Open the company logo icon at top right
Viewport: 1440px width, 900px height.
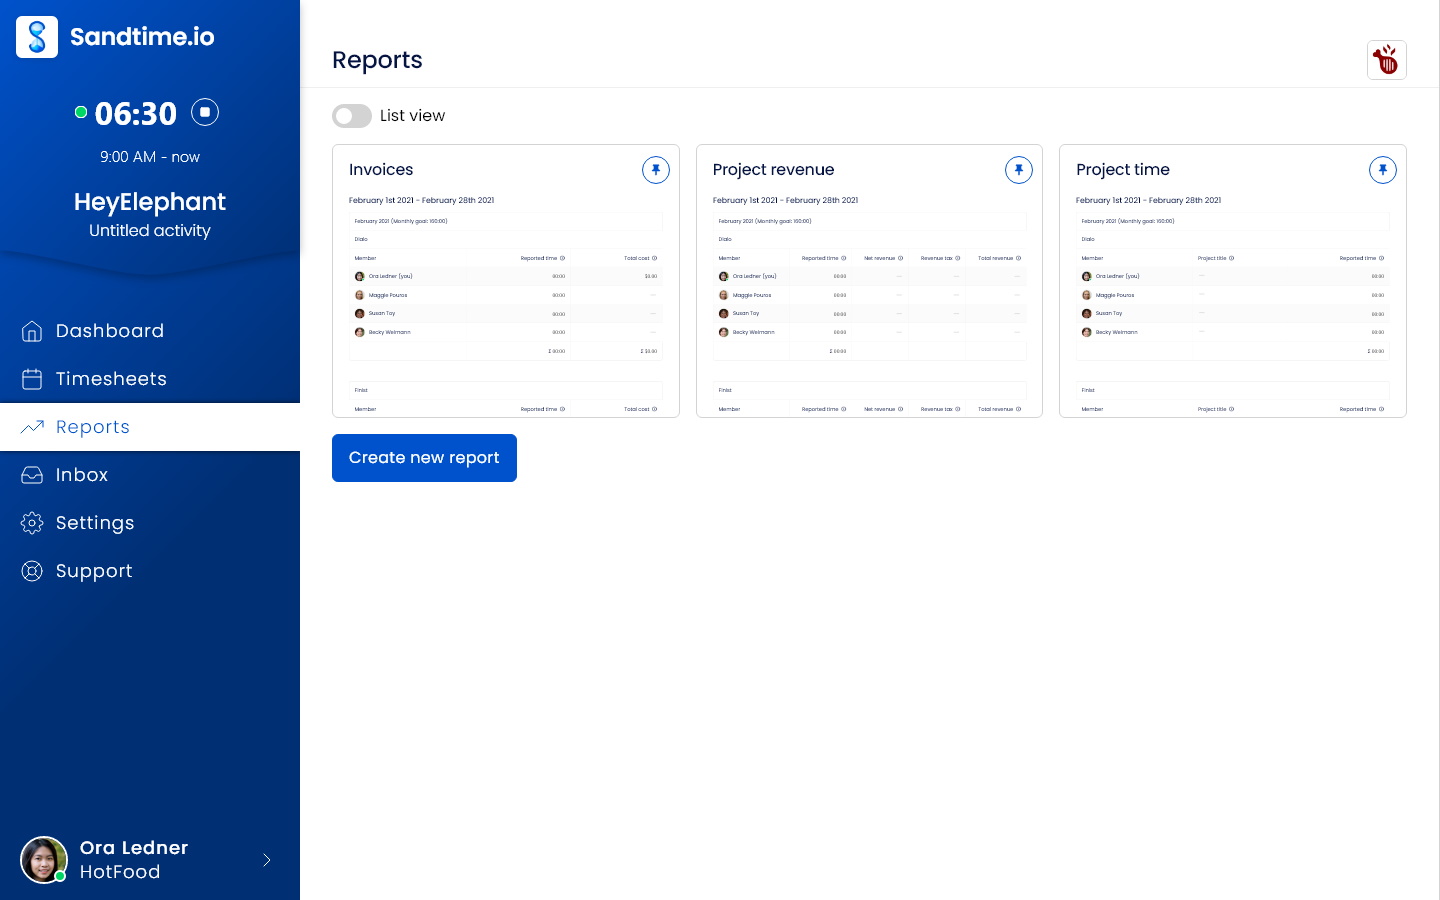[1386, 60]
